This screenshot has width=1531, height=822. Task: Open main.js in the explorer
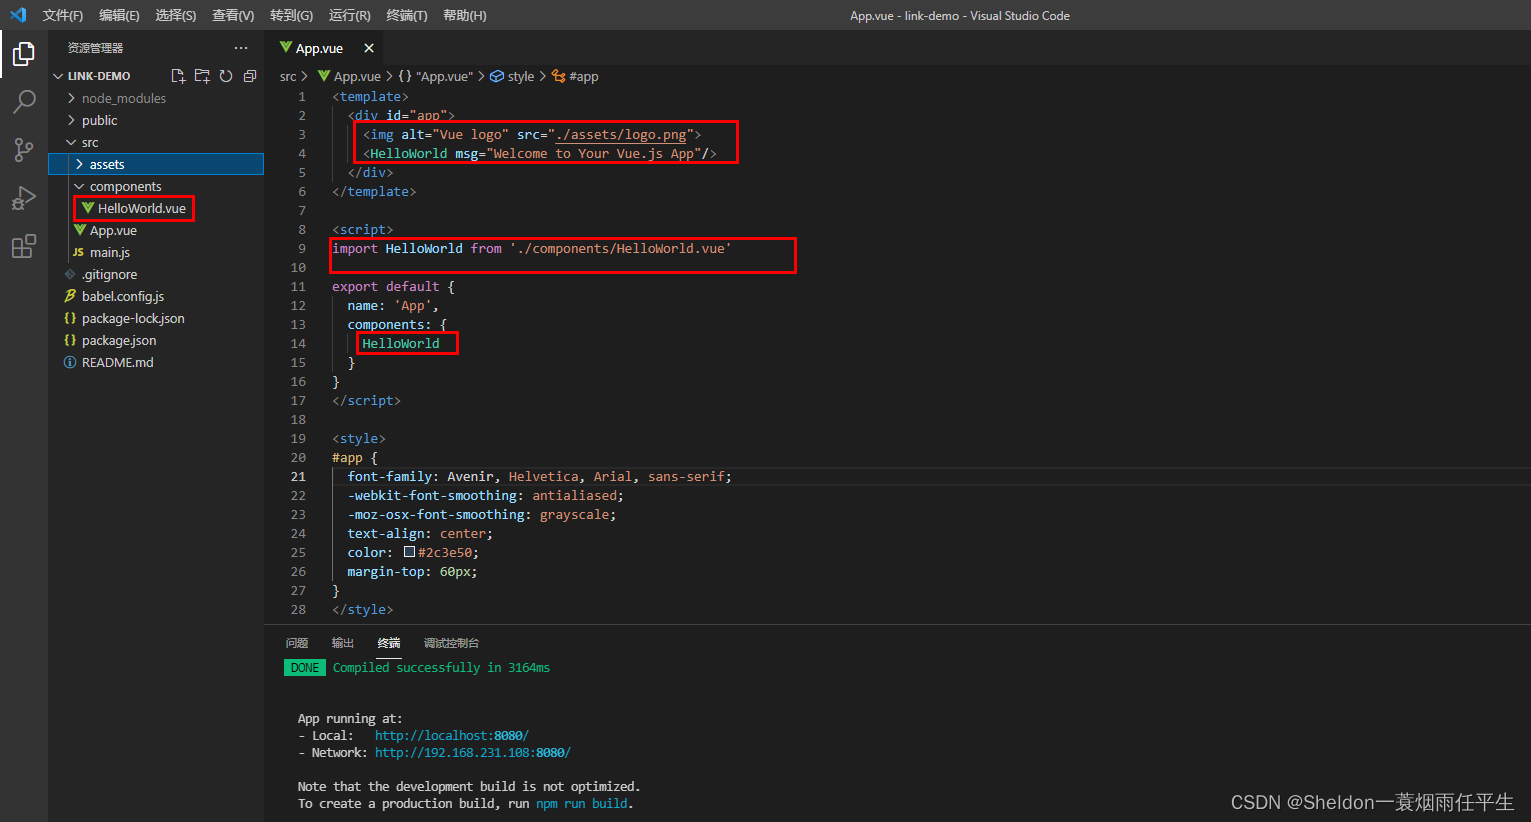(110, 252)
